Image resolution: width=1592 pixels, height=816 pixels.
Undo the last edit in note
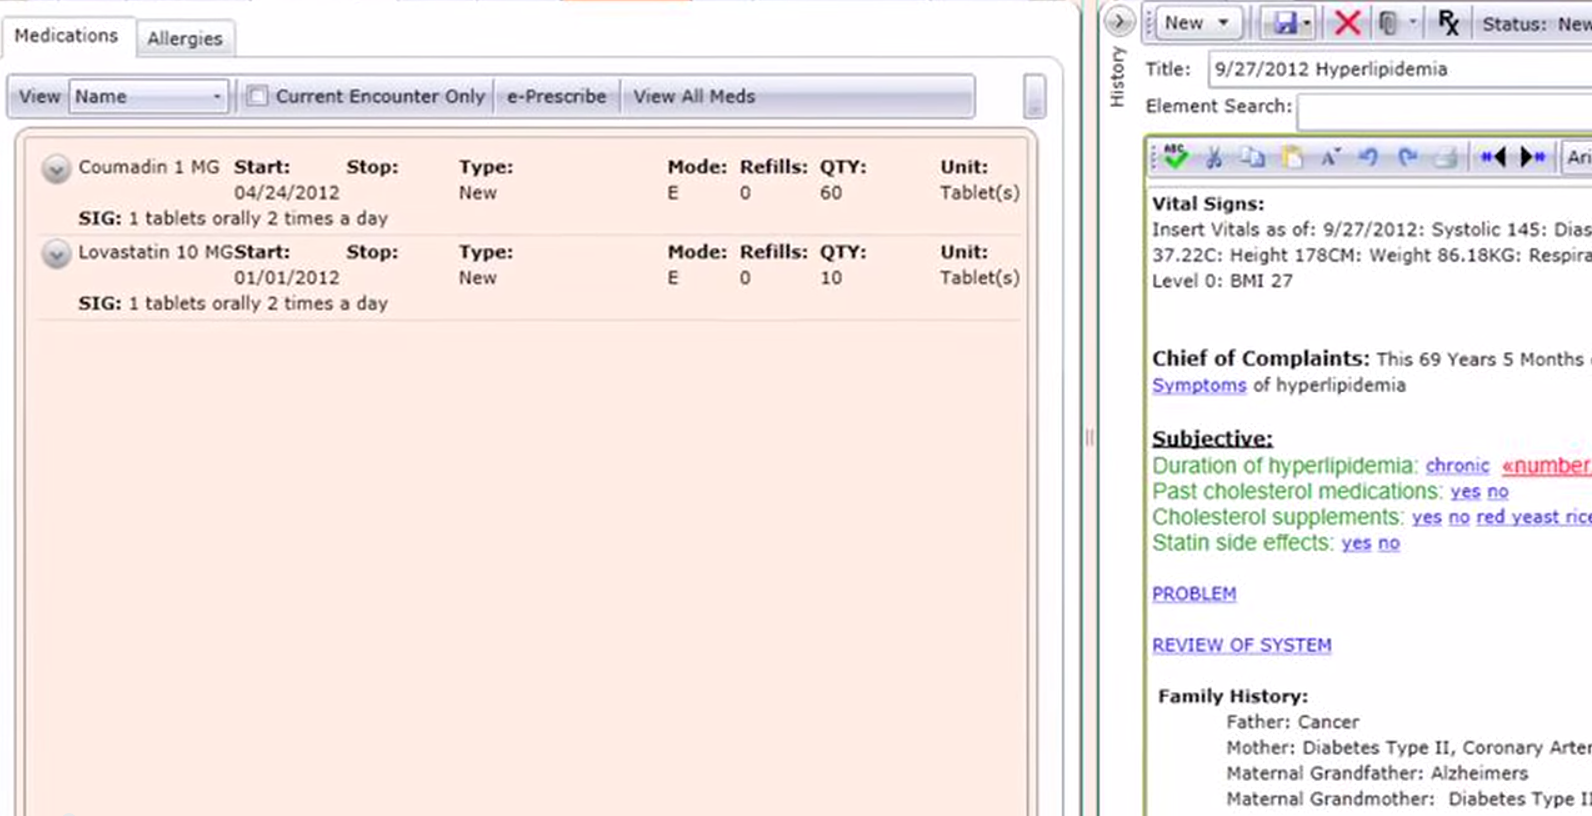1368,157
